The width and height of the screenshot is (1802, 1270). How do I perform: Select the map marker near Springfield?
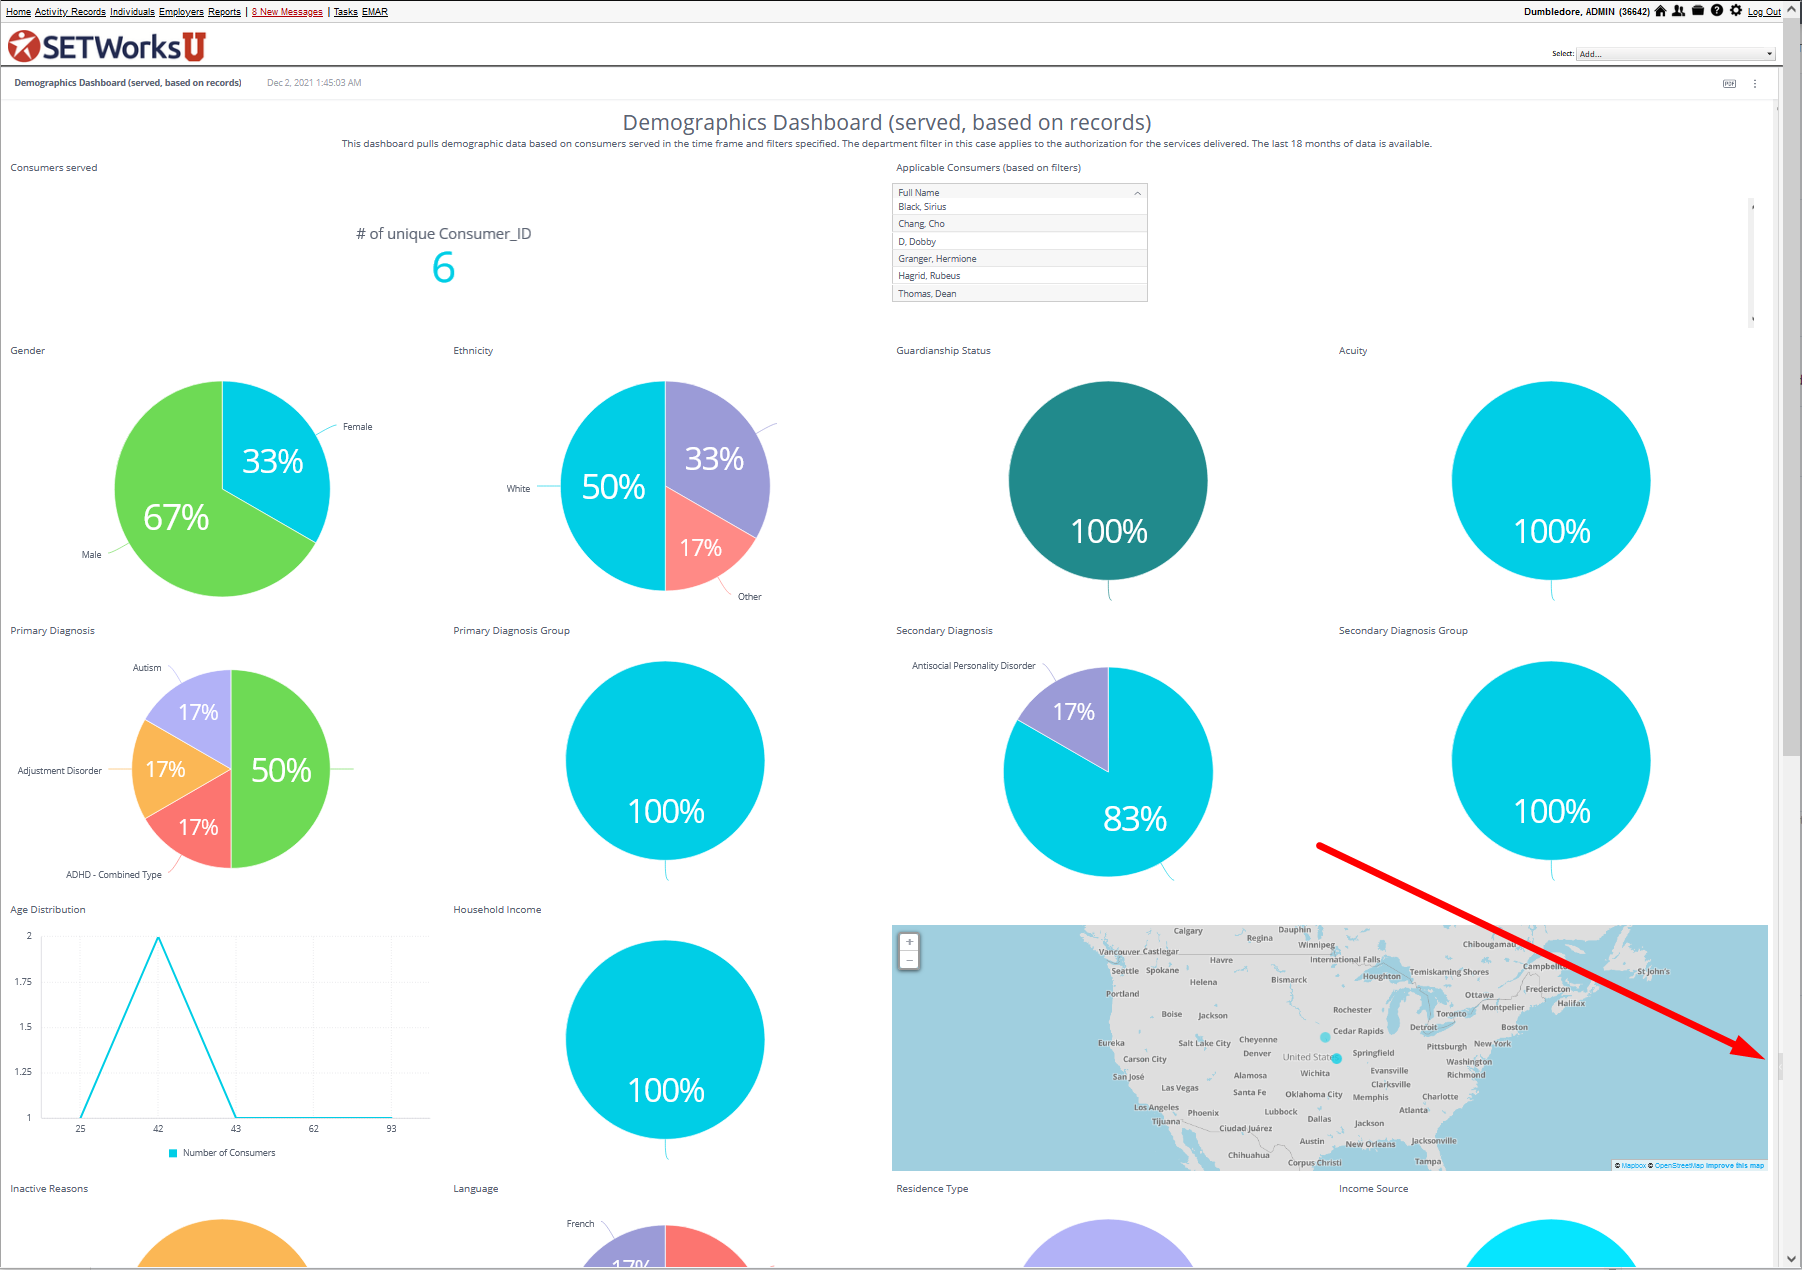click(1337, 1058)
